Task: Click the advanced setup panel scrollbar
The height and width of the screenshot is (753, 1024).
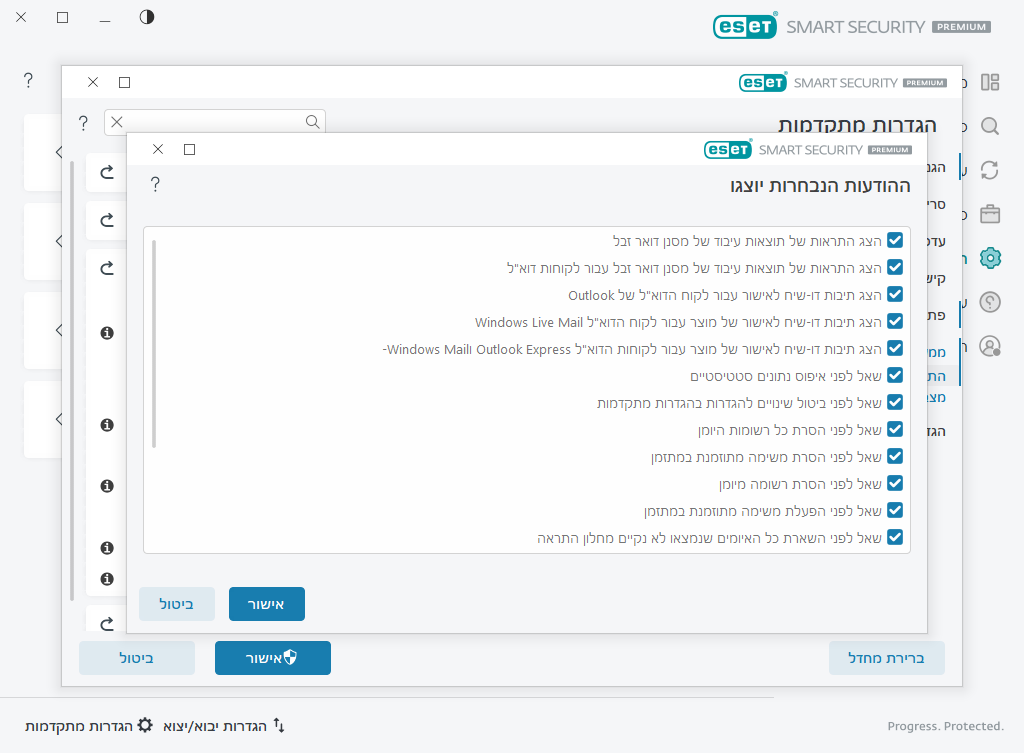Action: click(72, 381)
